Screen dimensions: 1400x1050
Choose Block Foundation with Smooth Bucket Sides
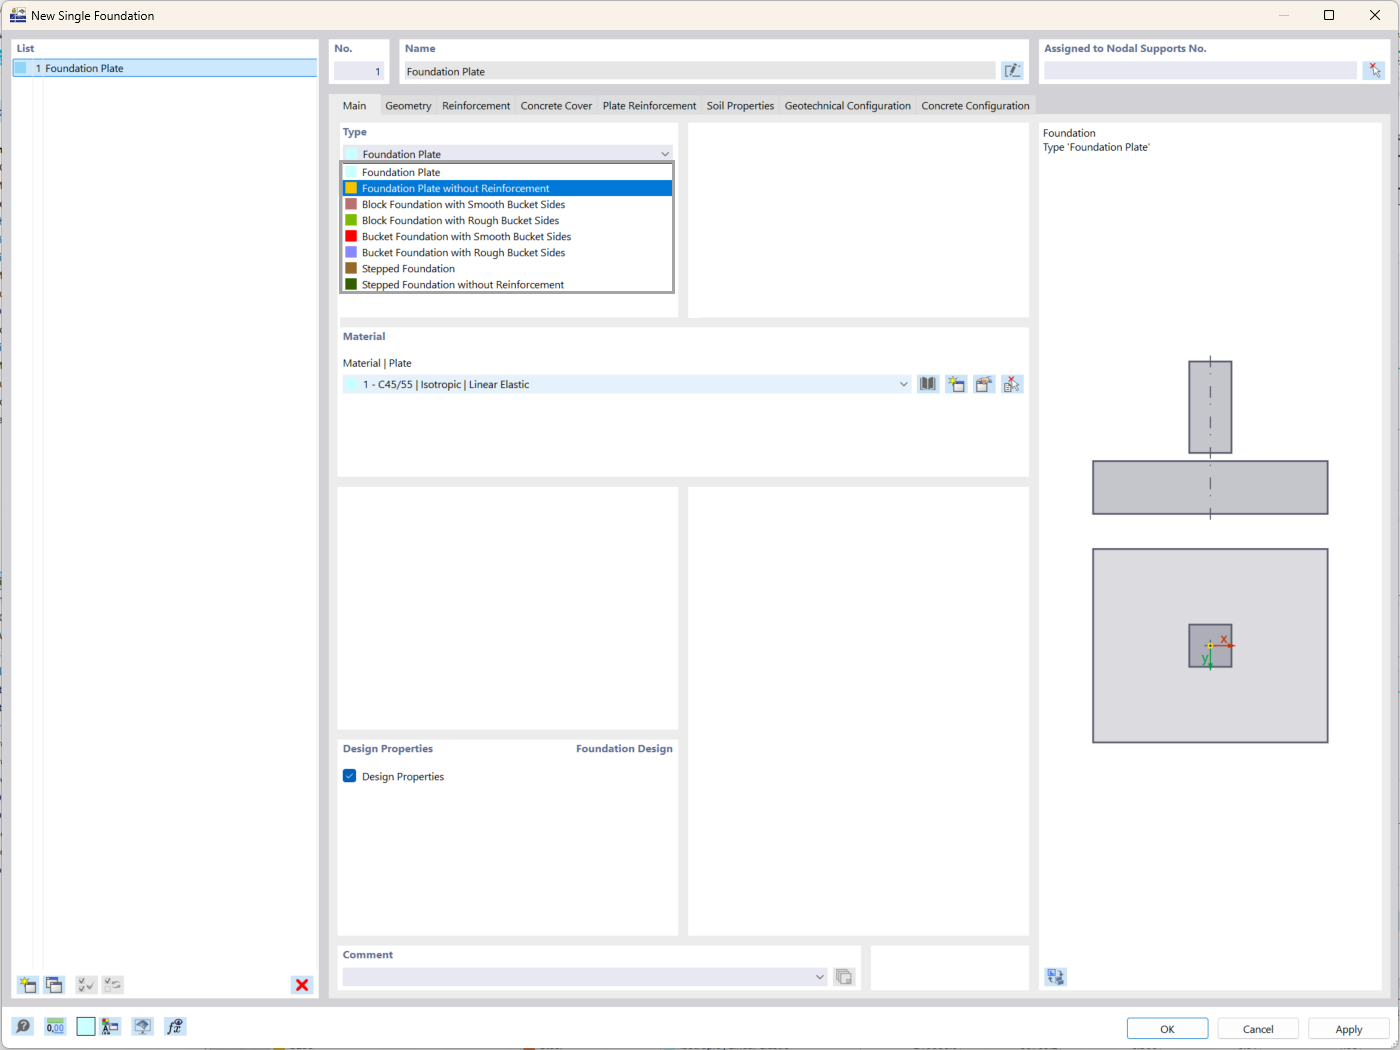tap(507, 204)
